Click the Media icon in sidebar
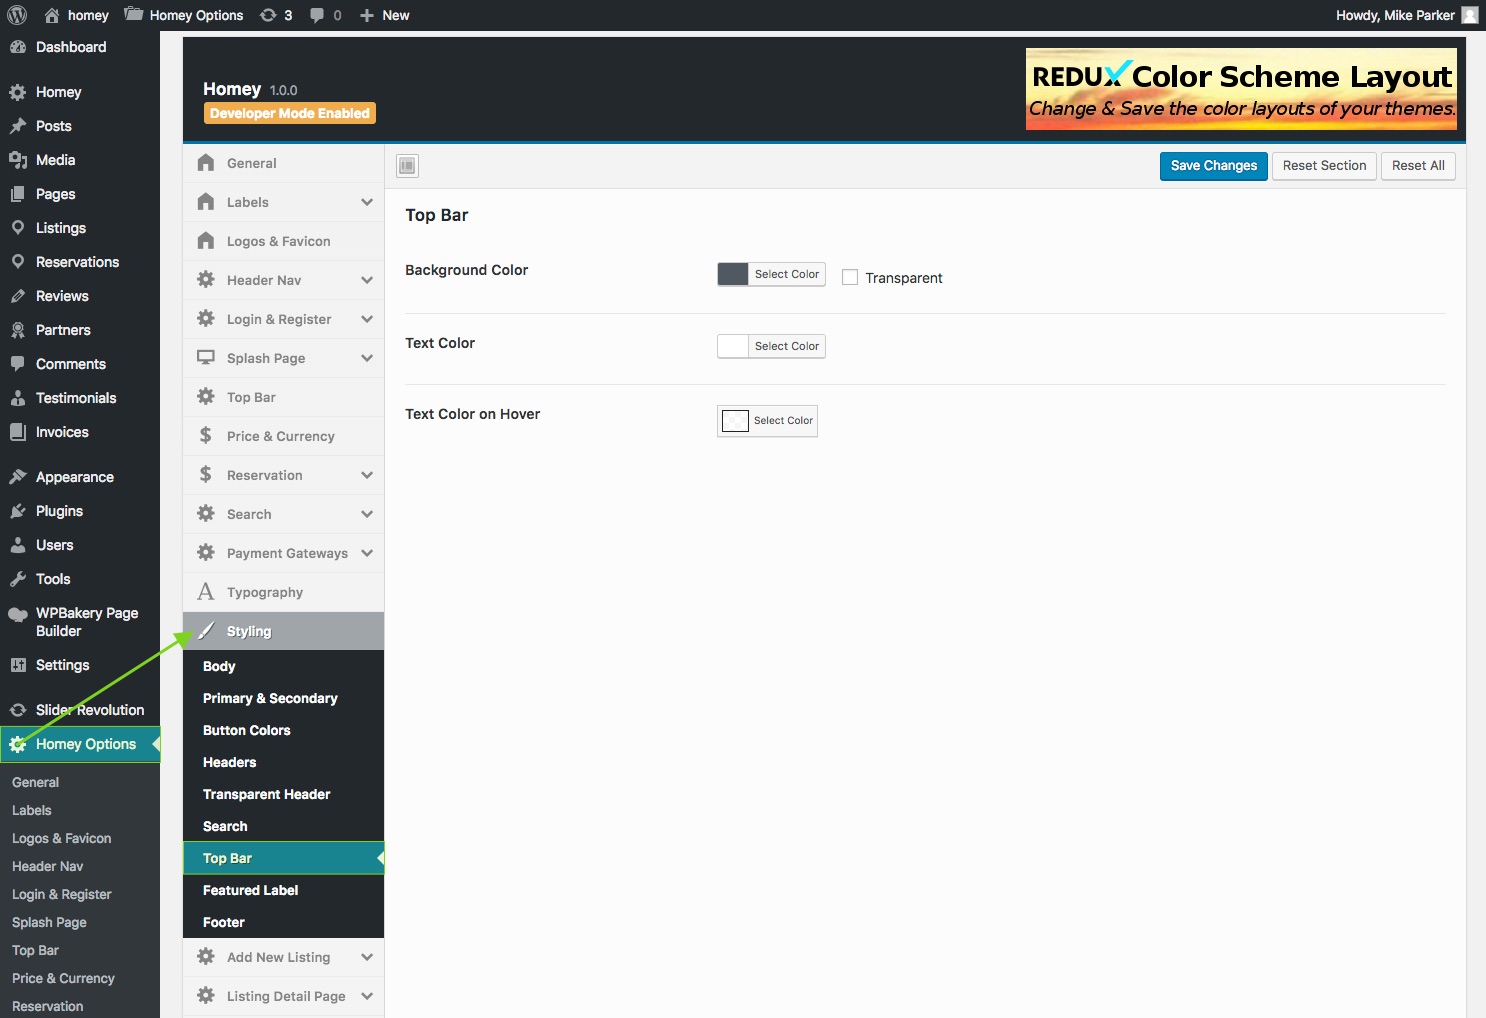The image size is (1486, 1018). (18, 160)
